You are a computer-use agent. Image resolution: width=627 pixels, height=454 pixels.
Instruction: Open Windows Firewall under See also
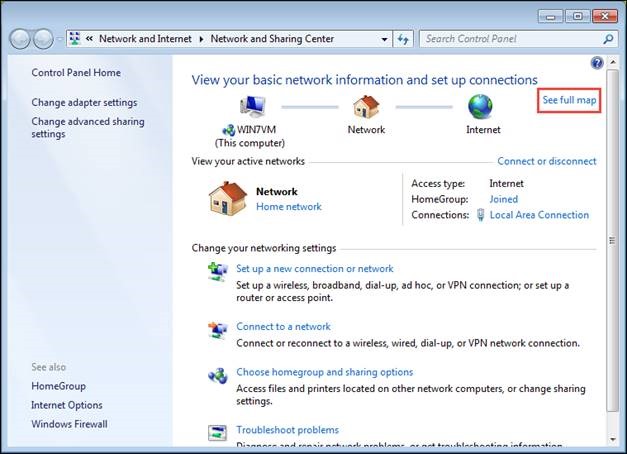[69, 424]
